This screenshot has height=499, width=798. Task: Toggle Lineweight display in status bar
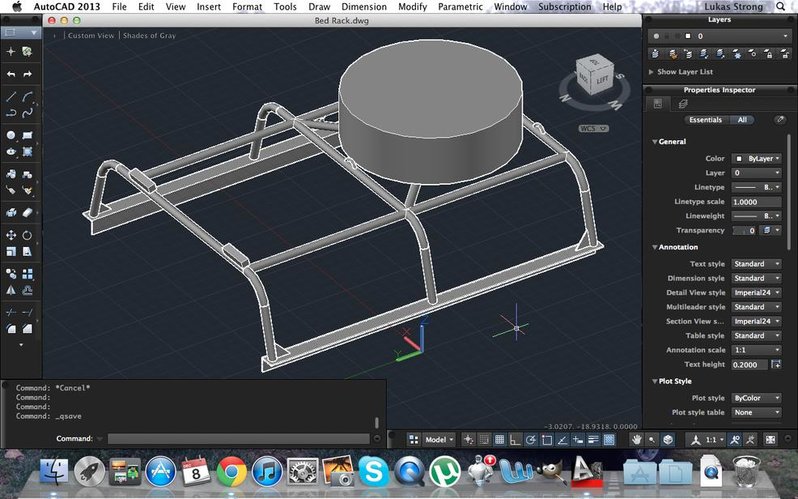click(x=593, y=439)
